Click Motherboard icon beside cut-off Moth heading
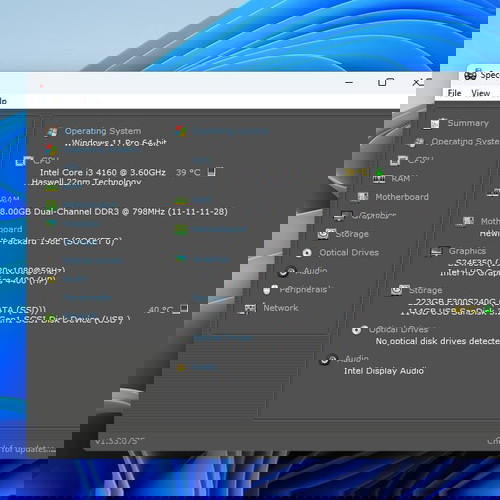The image size is (500, 500). tap(469, 221)
